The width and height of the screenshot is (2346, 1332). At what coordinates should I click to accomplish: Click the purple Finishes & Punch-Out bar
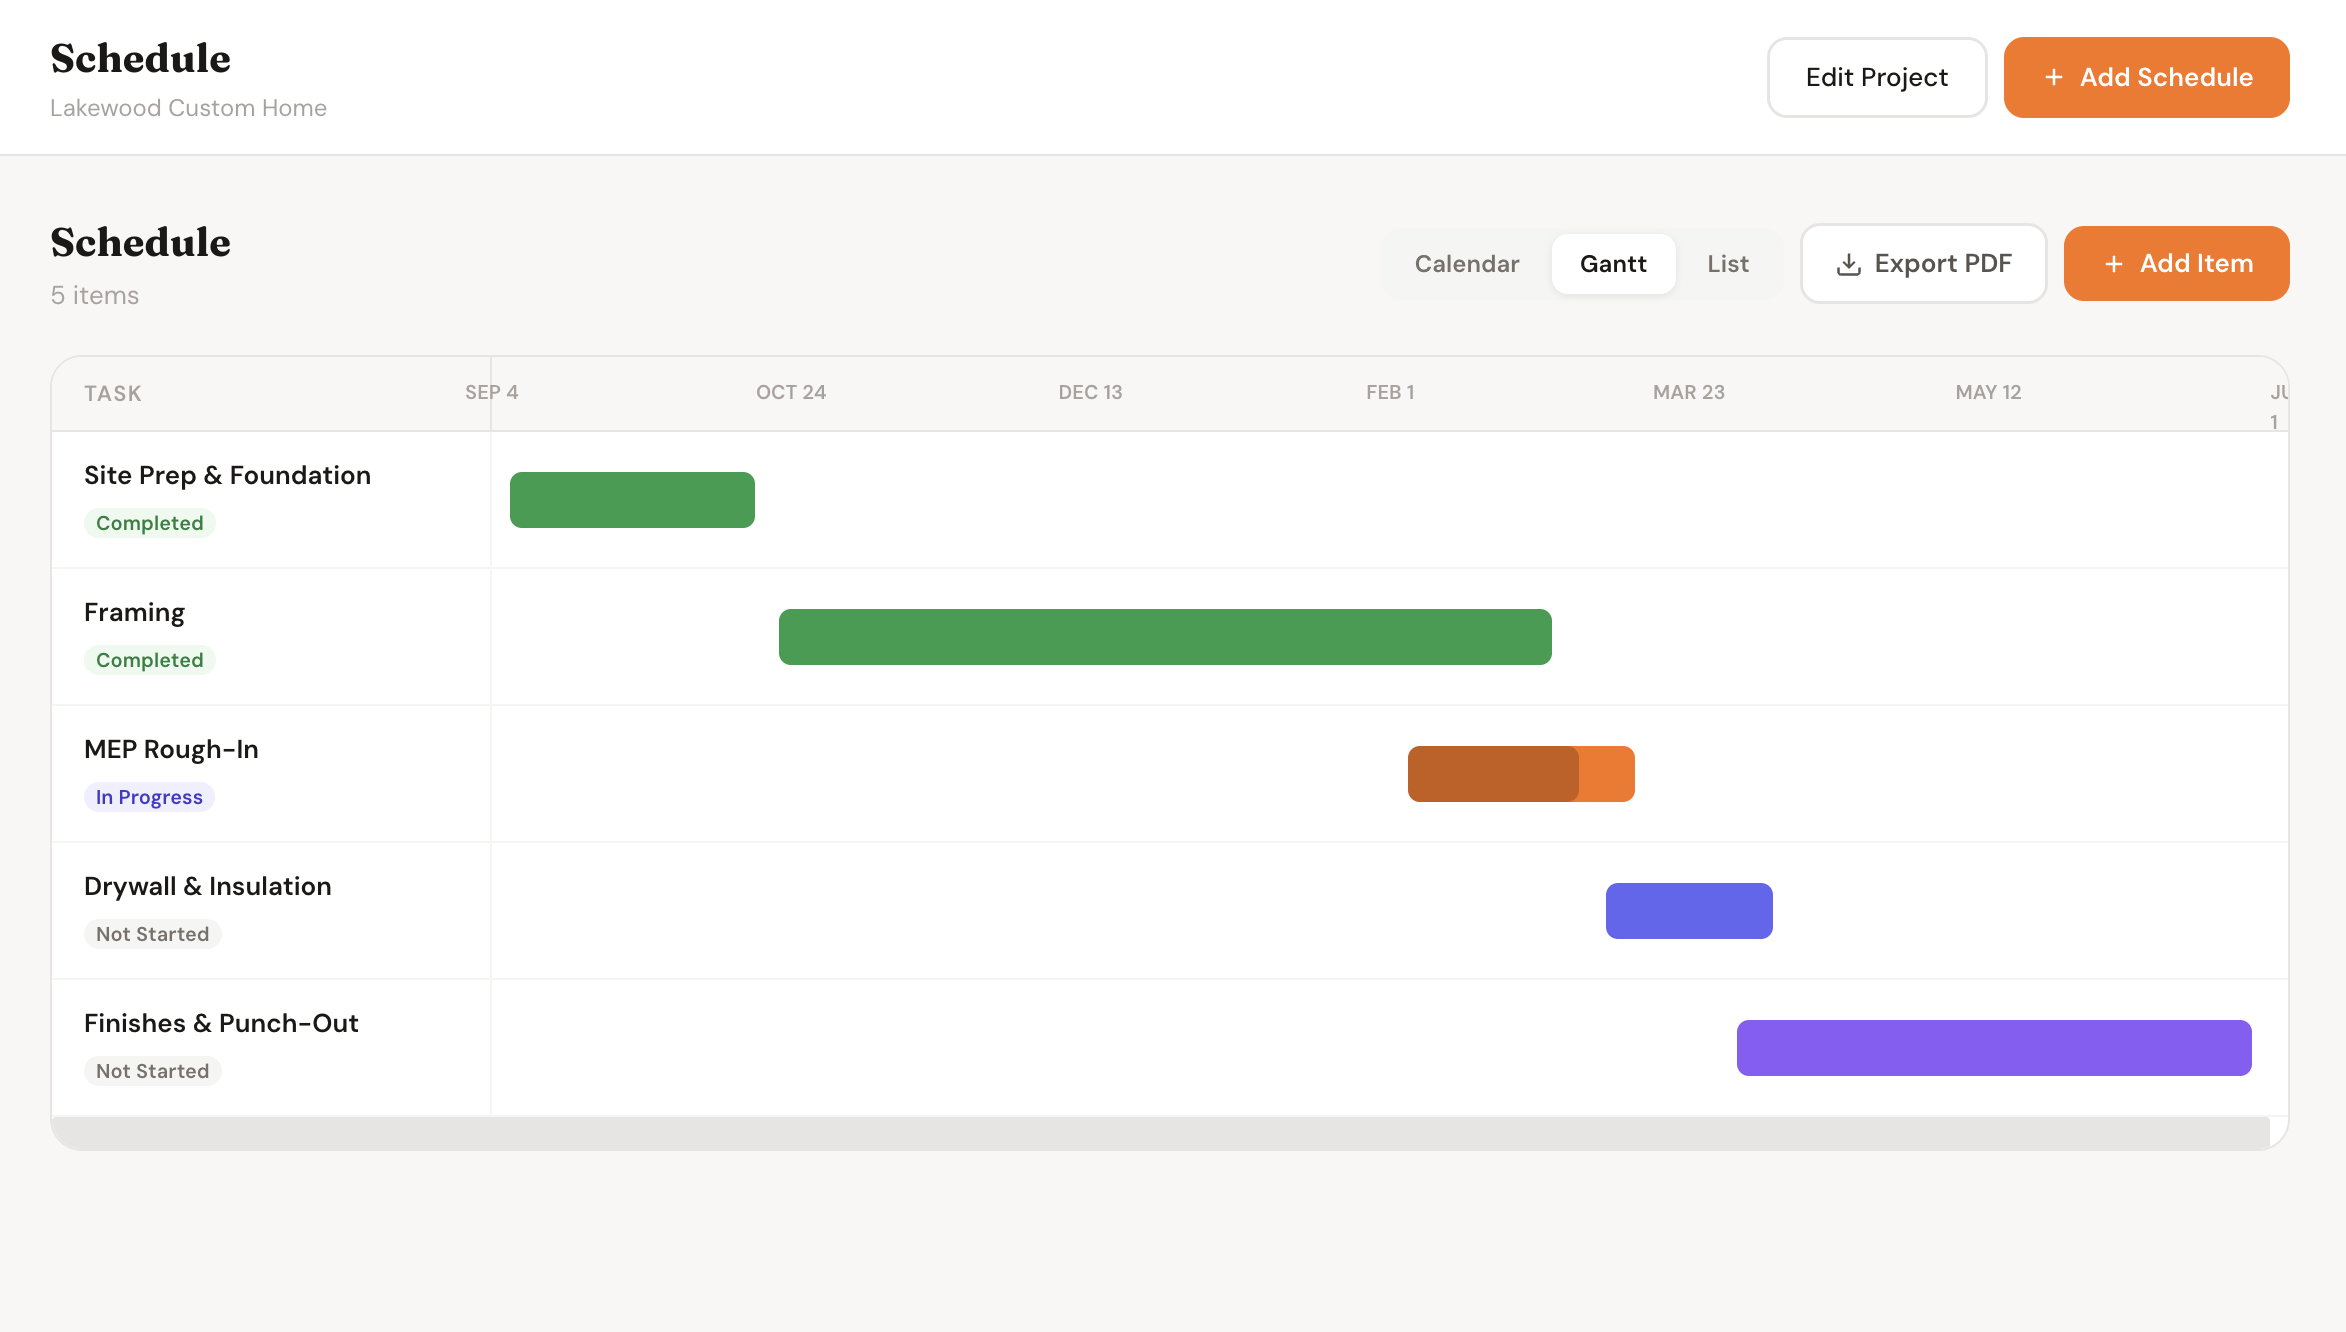[1993, 1047]
